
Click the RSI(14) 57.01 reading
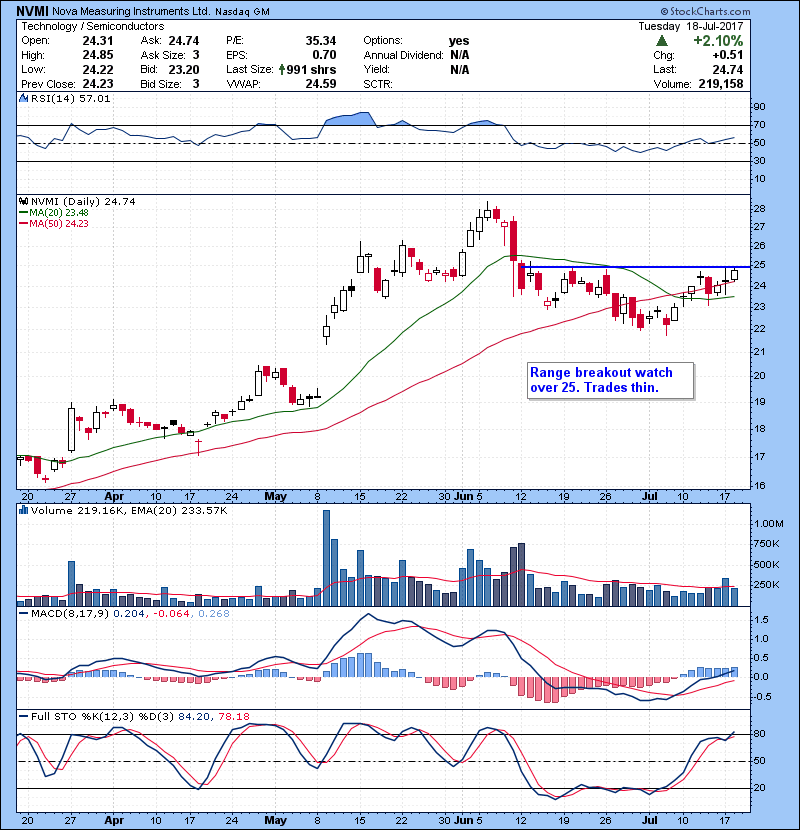click(x=70, y=98)
